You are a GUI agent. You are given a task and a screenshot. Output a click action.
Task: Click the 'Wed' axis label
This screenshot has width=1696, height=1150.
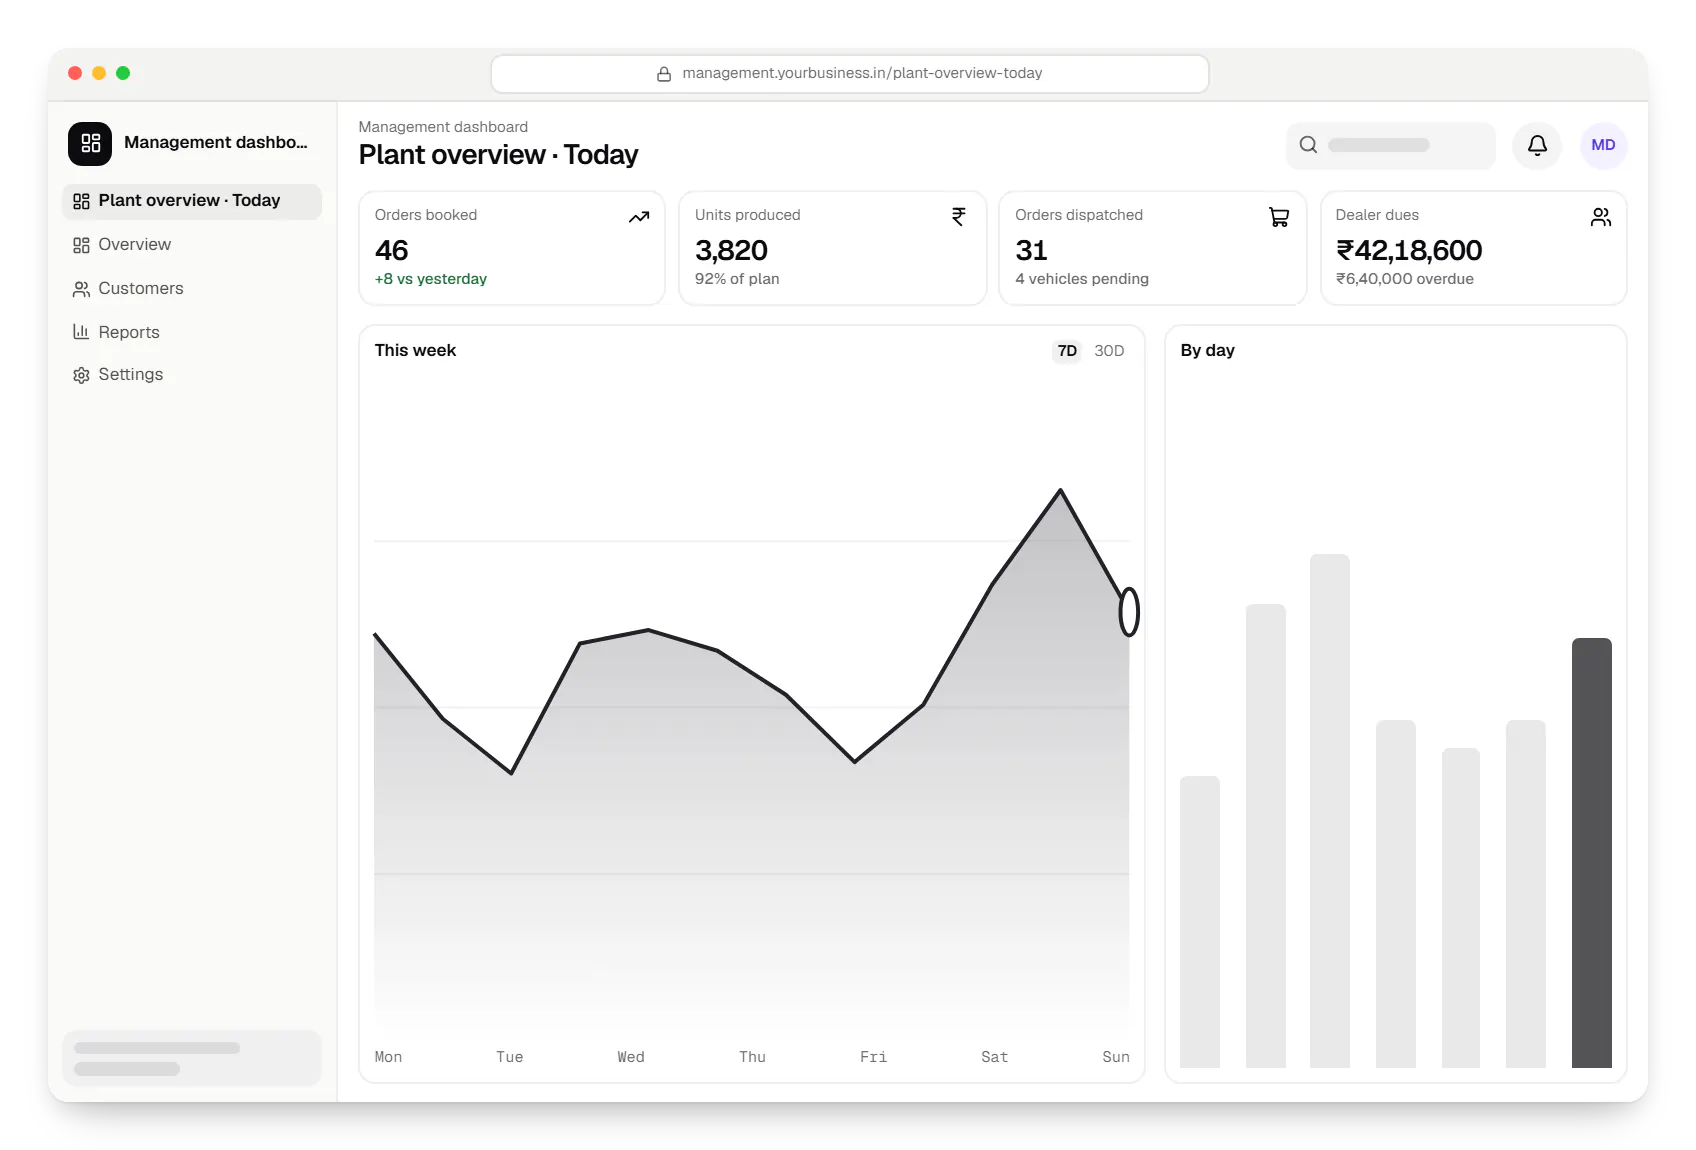[x=631, y=1057]
